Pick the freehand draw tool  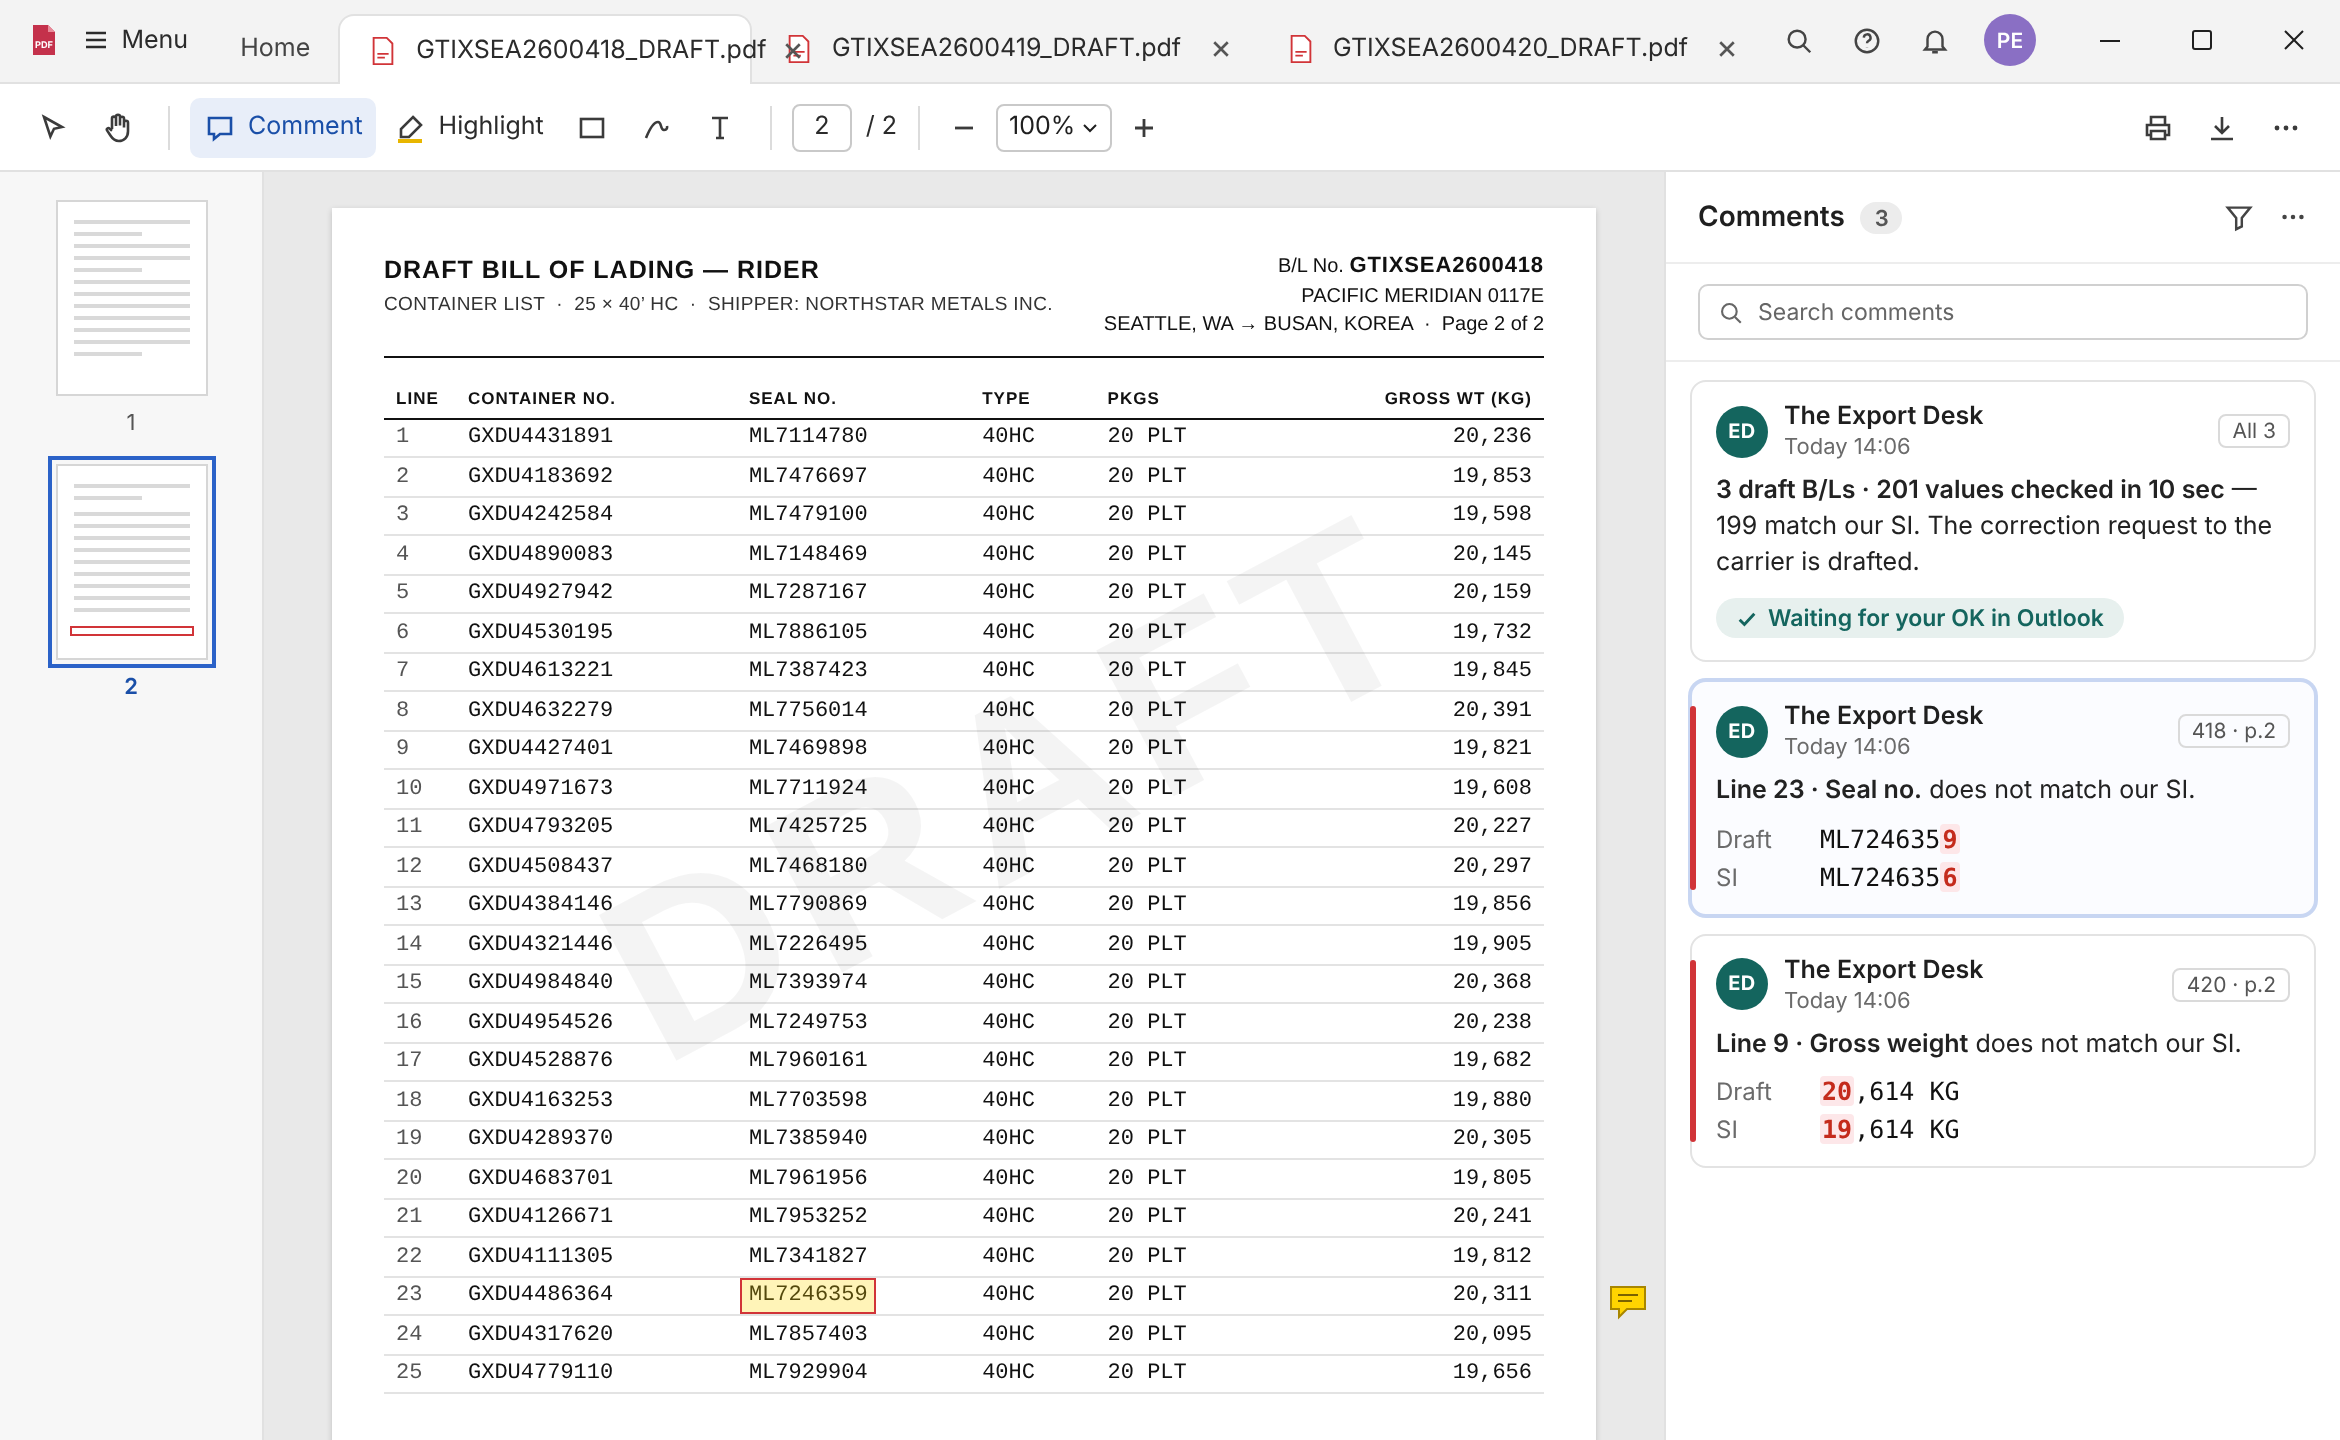pos(656,127)
